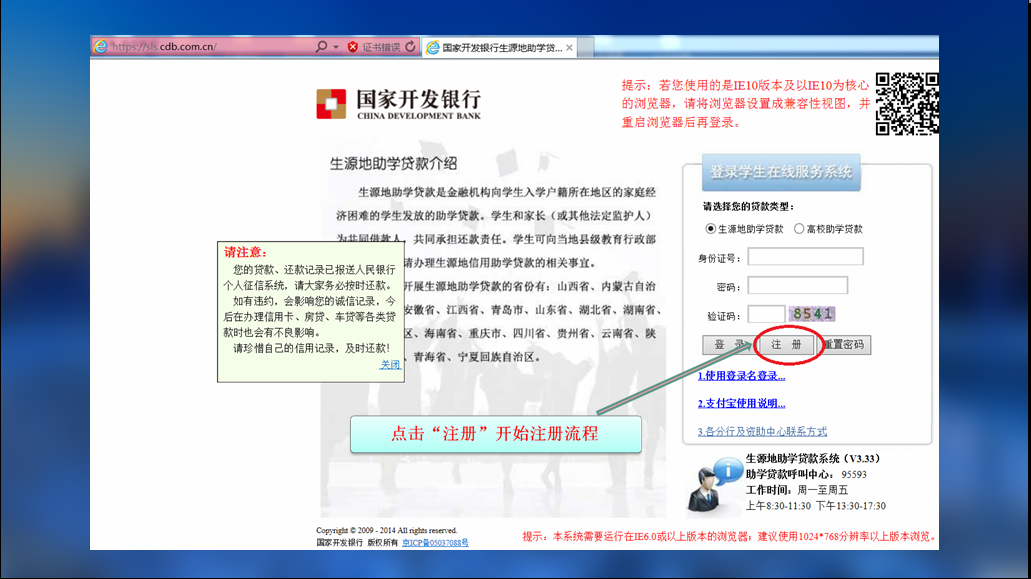Focus the 身份证号 input field
This screenshot has width=1031, height=579.
805,257
